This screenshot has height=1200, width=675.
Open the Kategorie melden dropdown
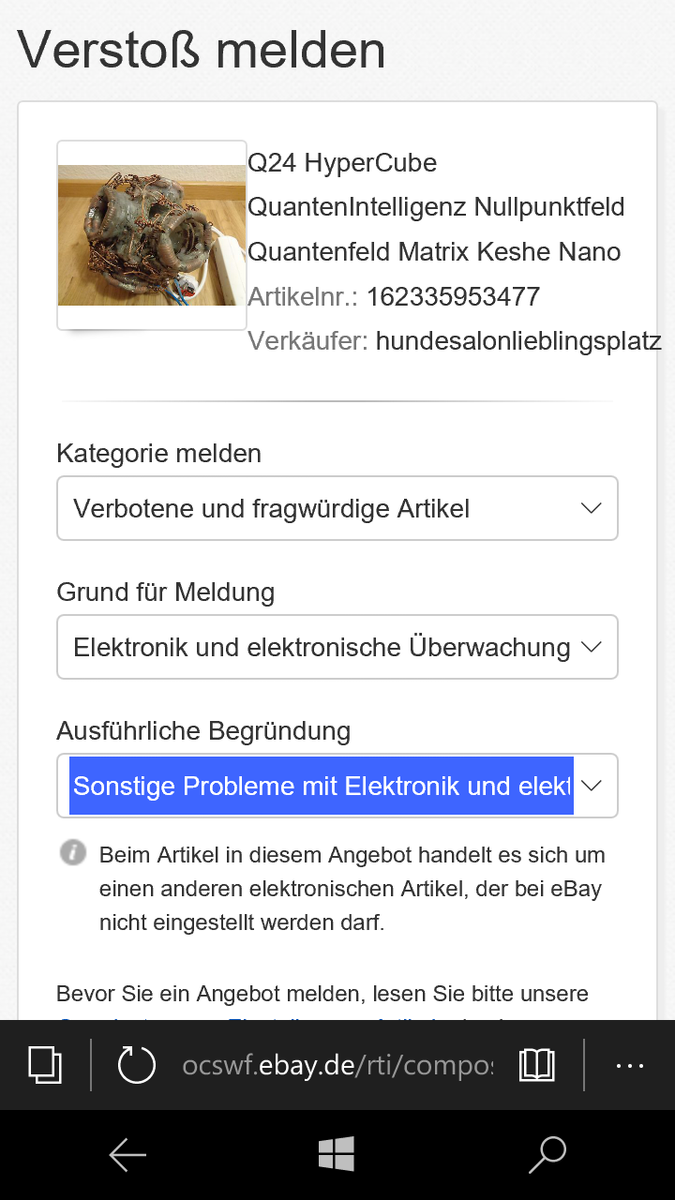tap(337, 508)
